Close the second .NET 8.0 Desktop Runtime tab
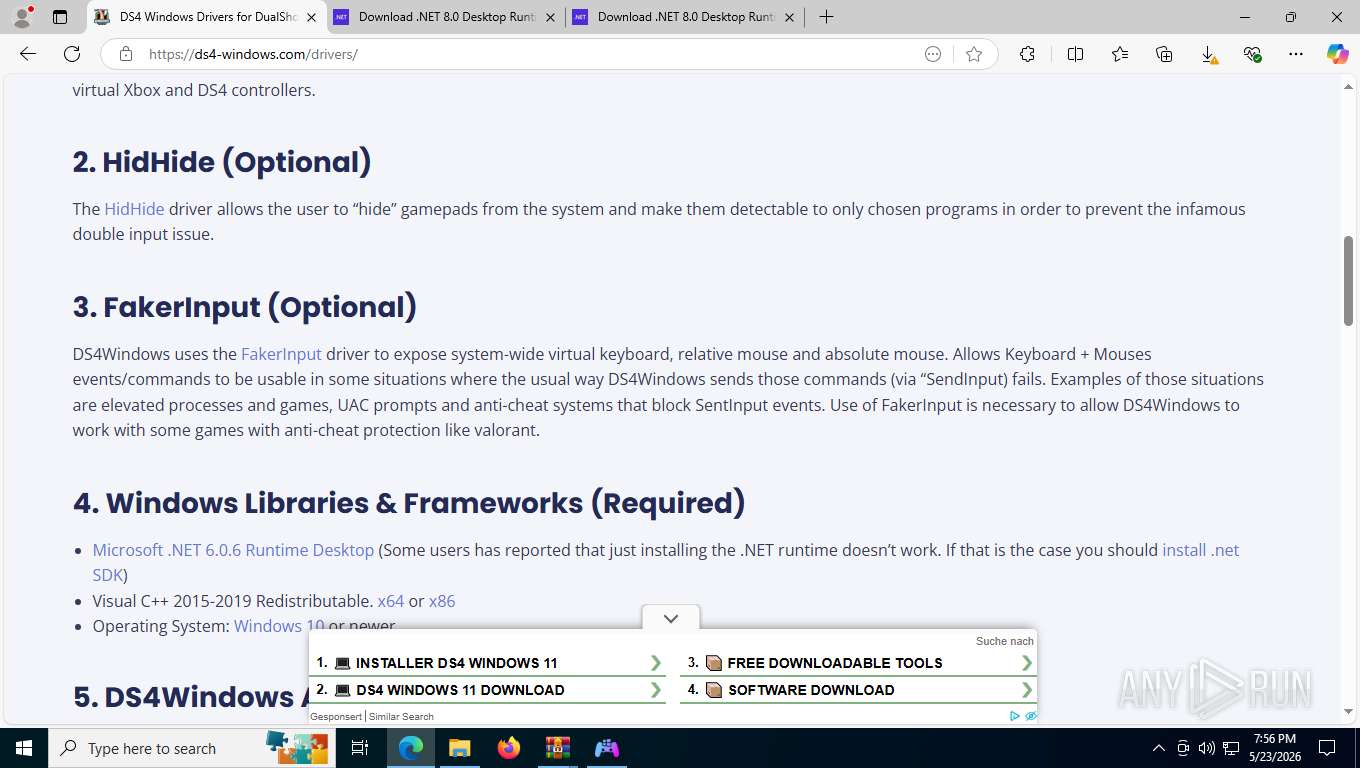Image resolution: width=1360 pixels, height=768 pixels. point(789,17)
